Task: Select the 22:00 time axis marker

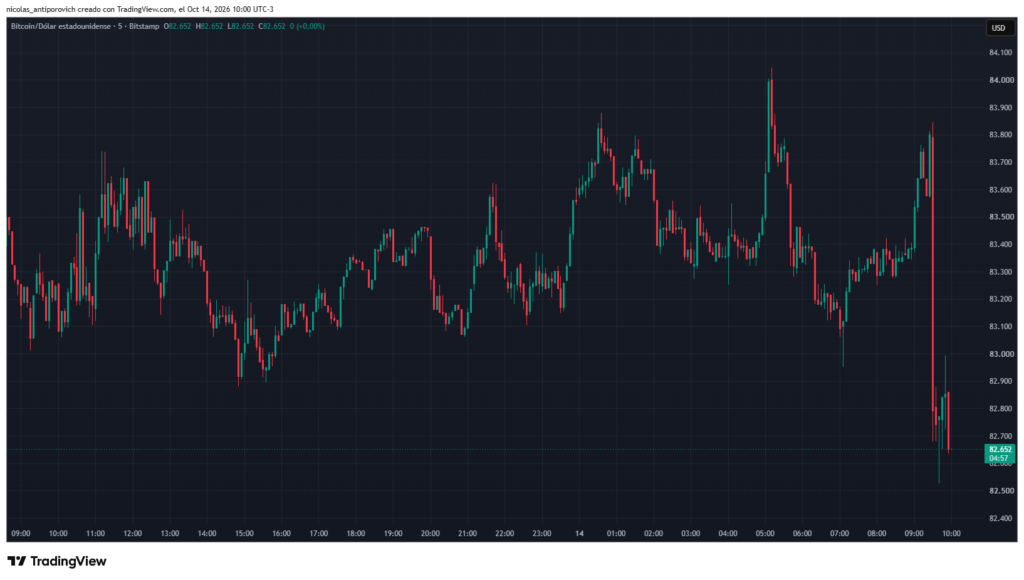Action: point(504,534)
